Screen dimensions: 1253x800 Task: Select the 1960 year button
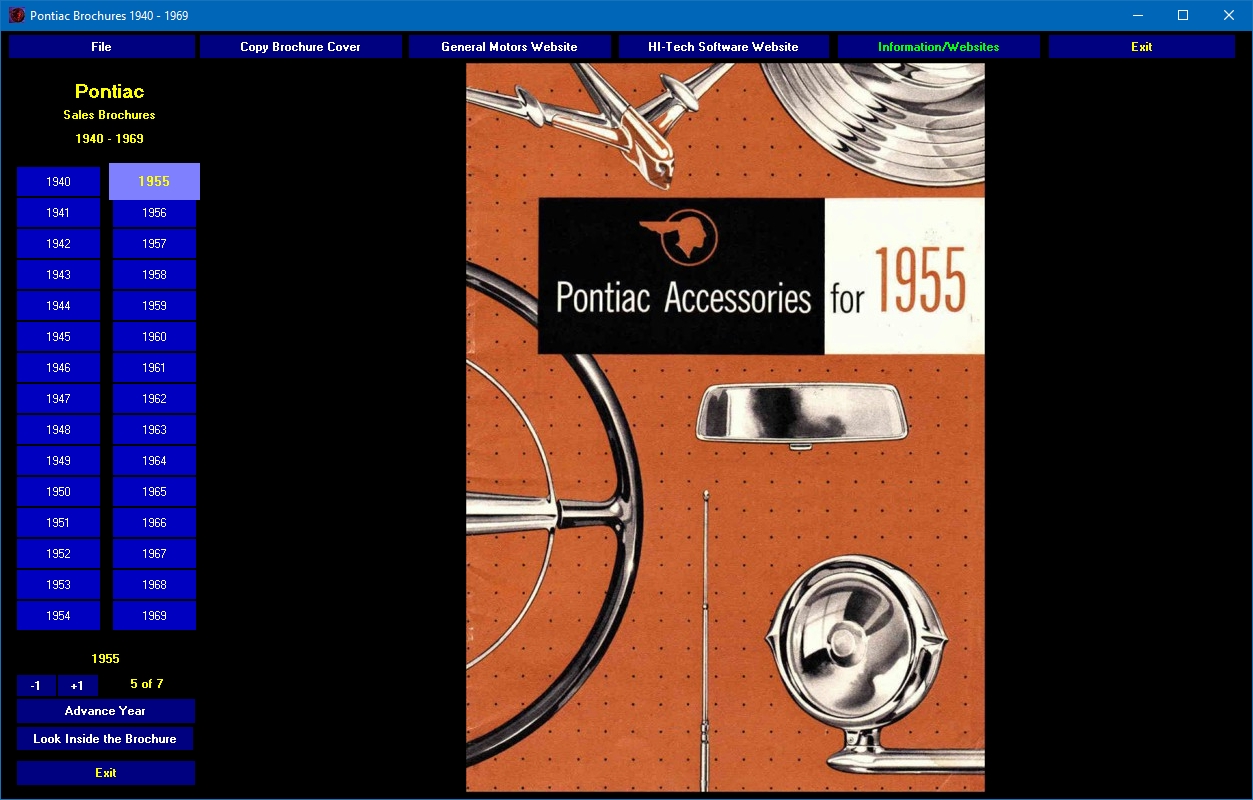click(x=154, y=337)
